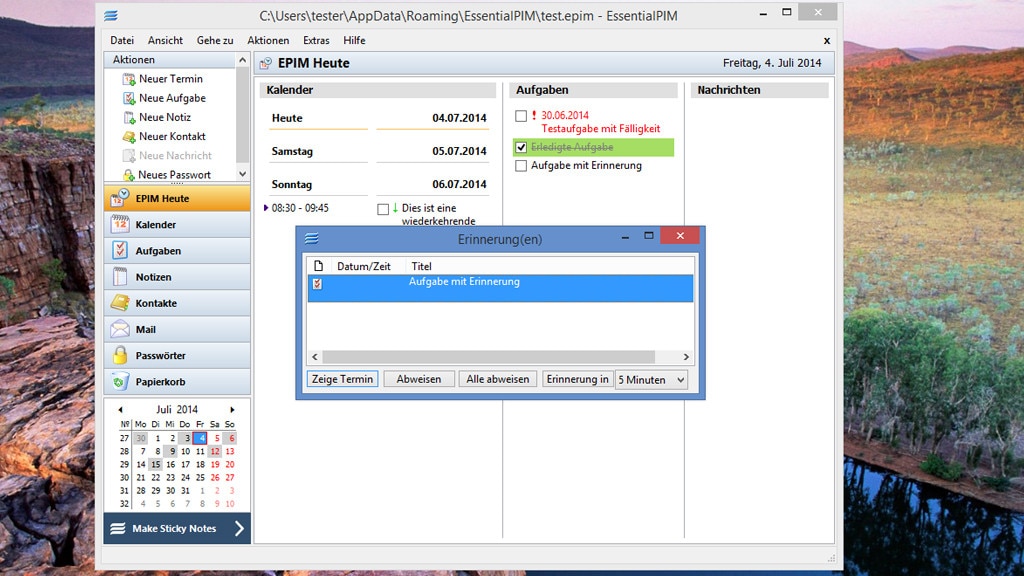The image size is (1024, 576).
Task: Click the Passwörter padlock icon in sidebar
Action: 120,355
